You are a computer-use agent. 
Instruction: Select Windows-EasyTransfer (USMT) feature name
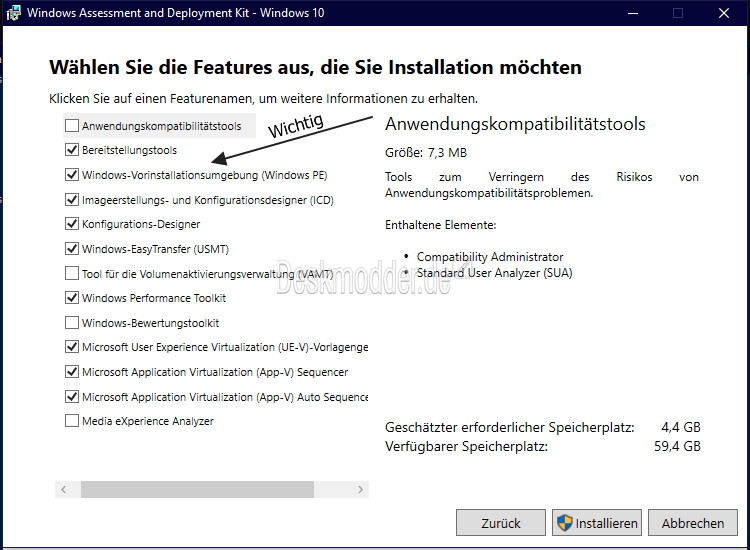(155, 249)
